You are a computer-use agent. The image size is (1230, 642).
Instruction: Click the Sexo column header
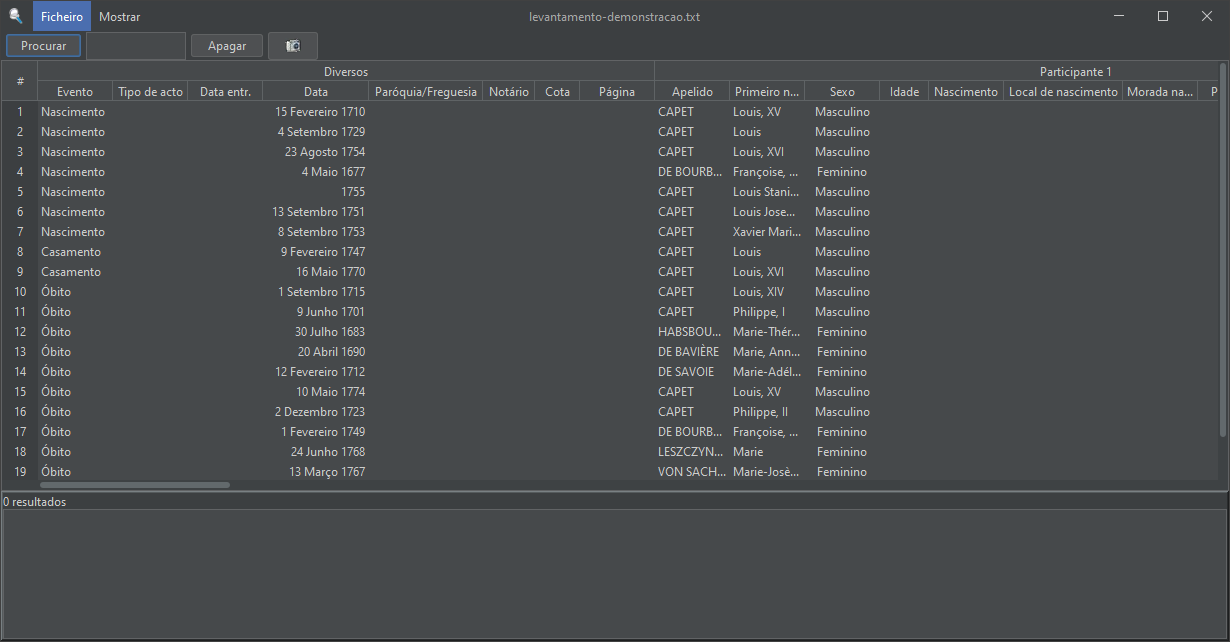pyautogui.click(x=842, y=91)
